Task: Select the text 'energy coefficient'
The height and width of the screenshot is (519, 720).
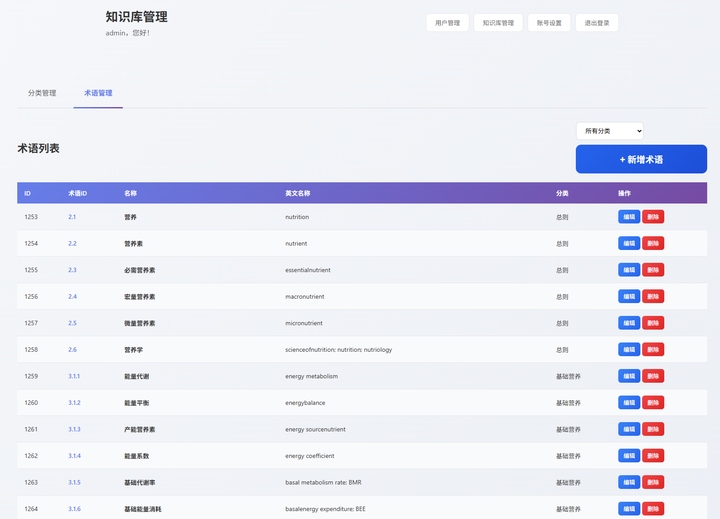Action: (x=309, y=456)
